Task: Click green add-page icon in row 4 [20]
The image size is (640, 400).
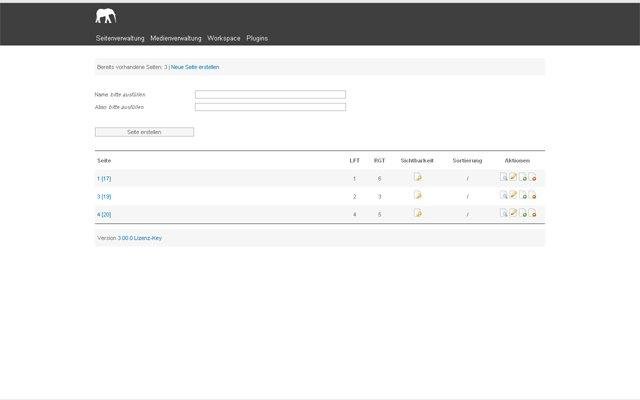Action: pos(523,213)
